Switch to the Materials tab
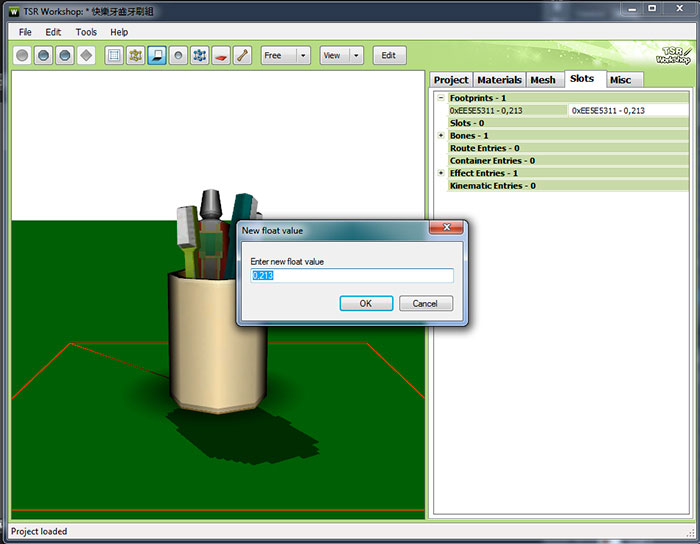 tap(499, 80)
